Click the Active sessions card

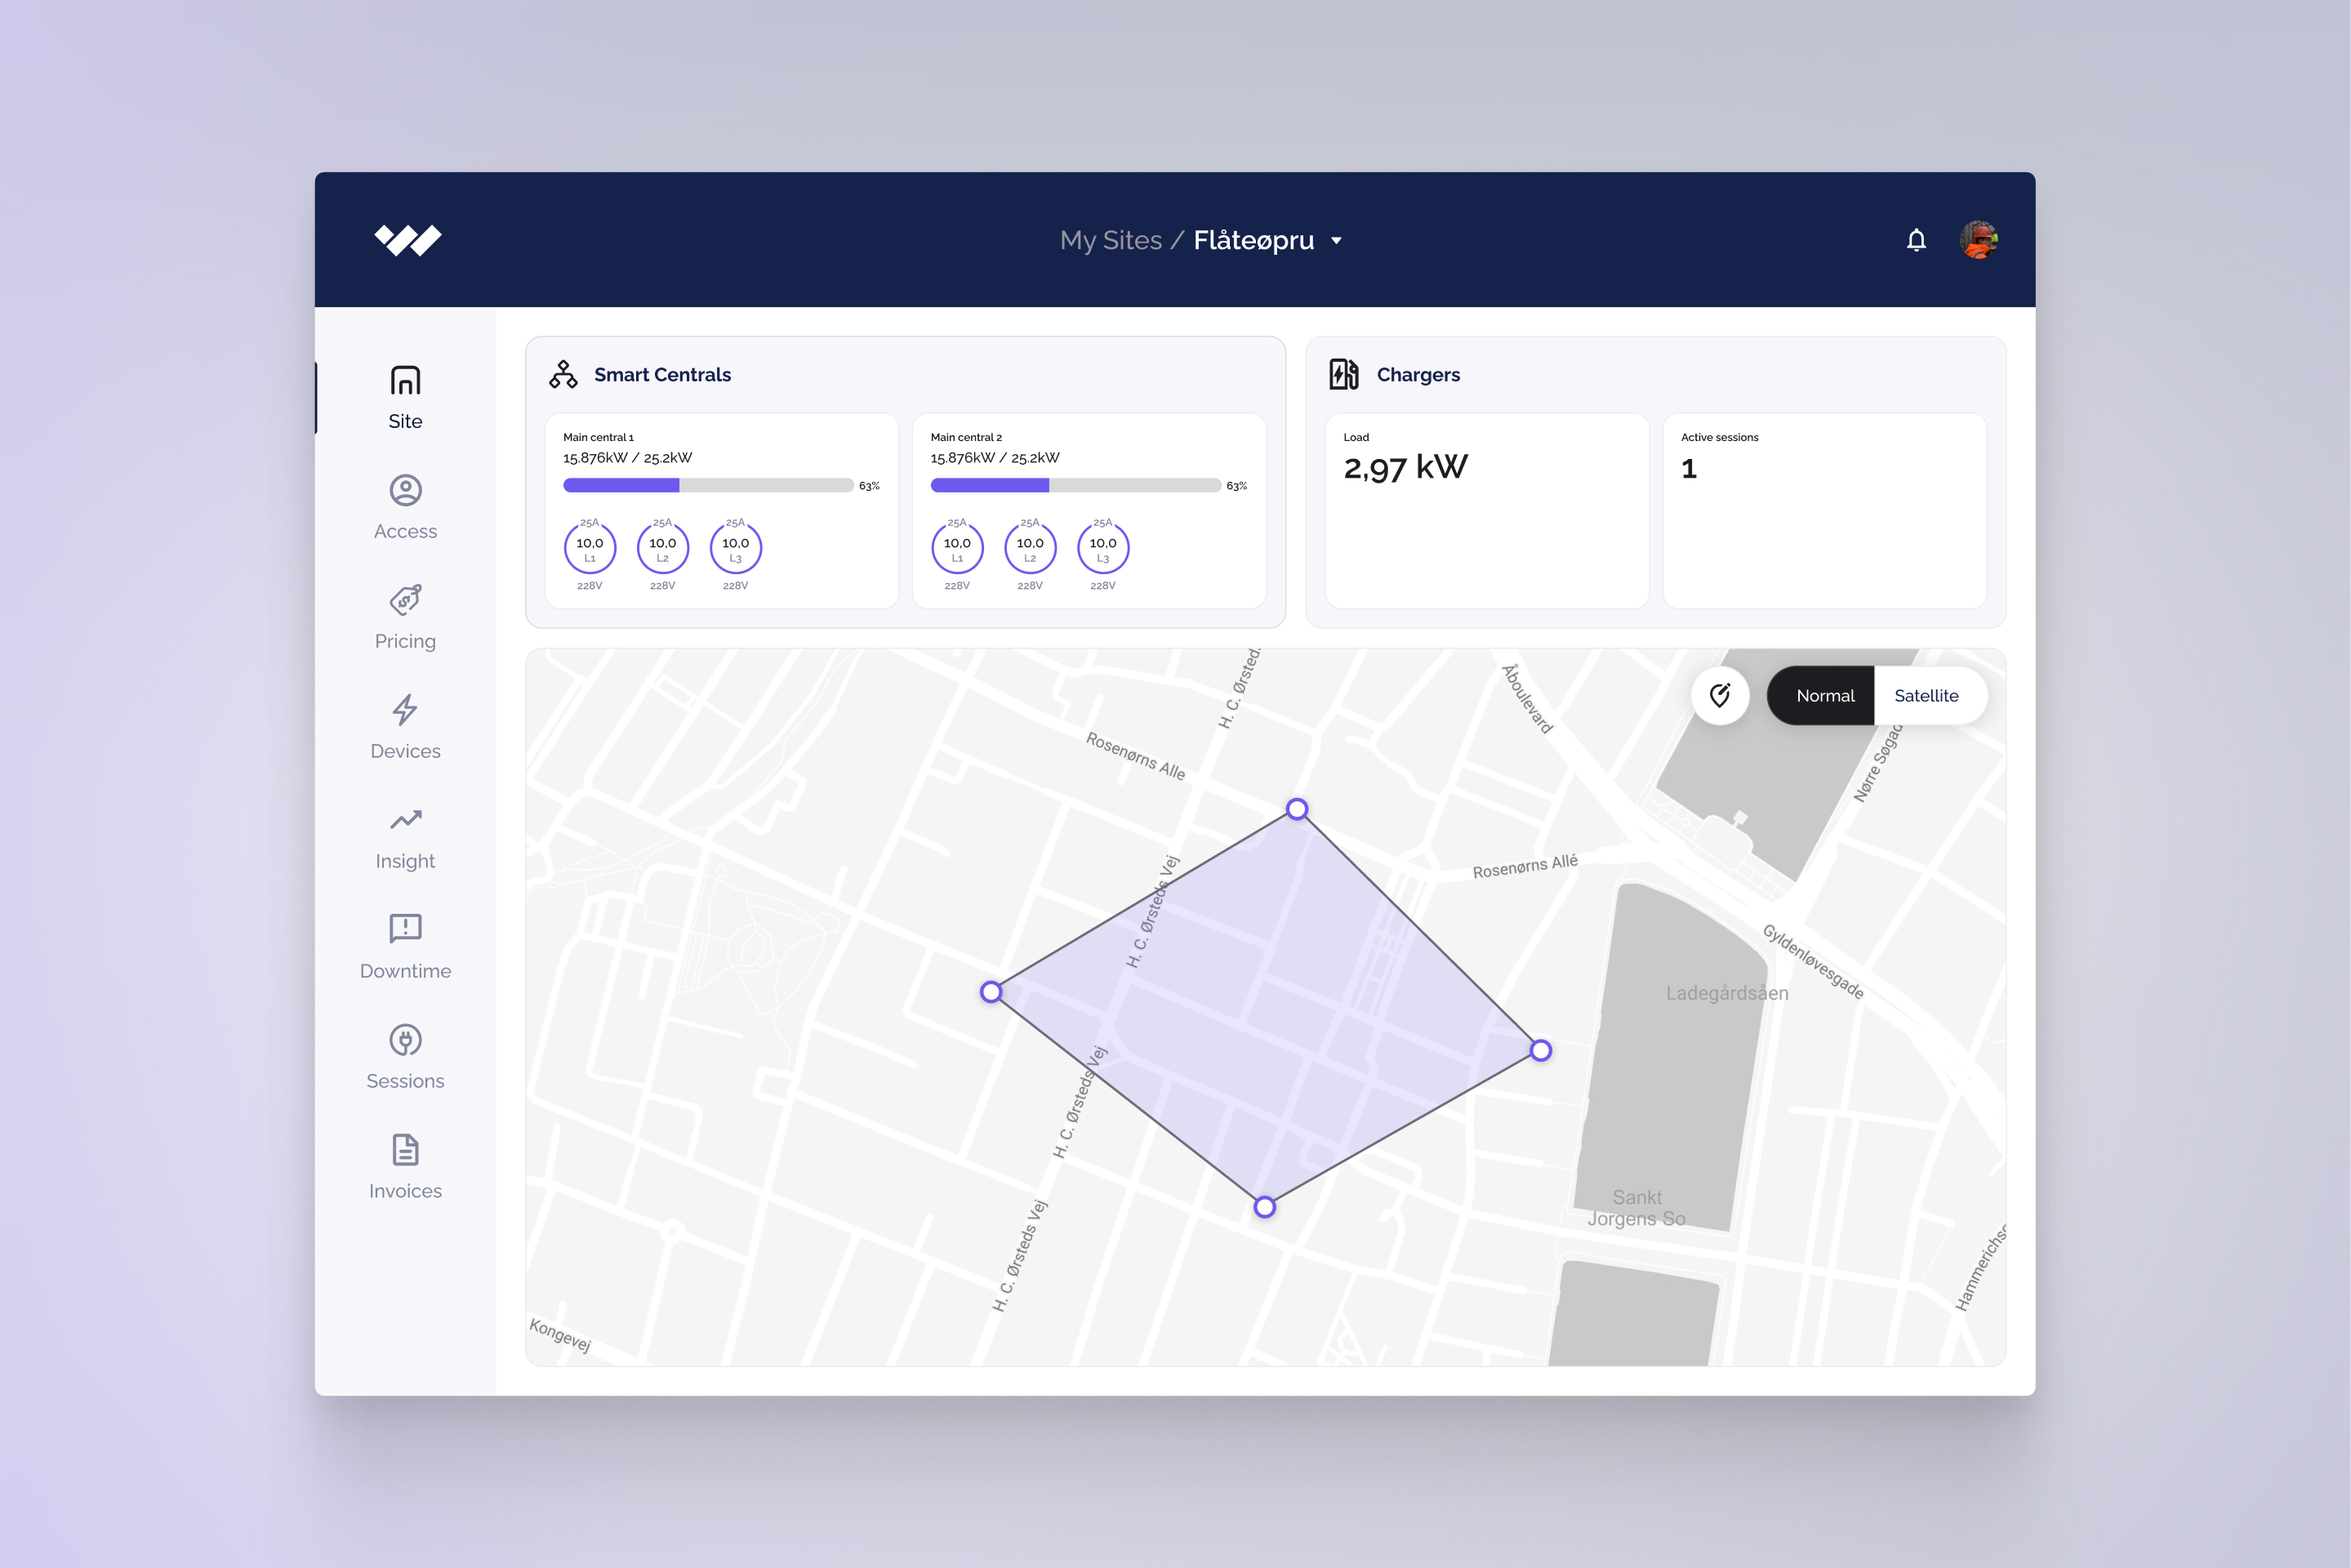(1823, 510)
